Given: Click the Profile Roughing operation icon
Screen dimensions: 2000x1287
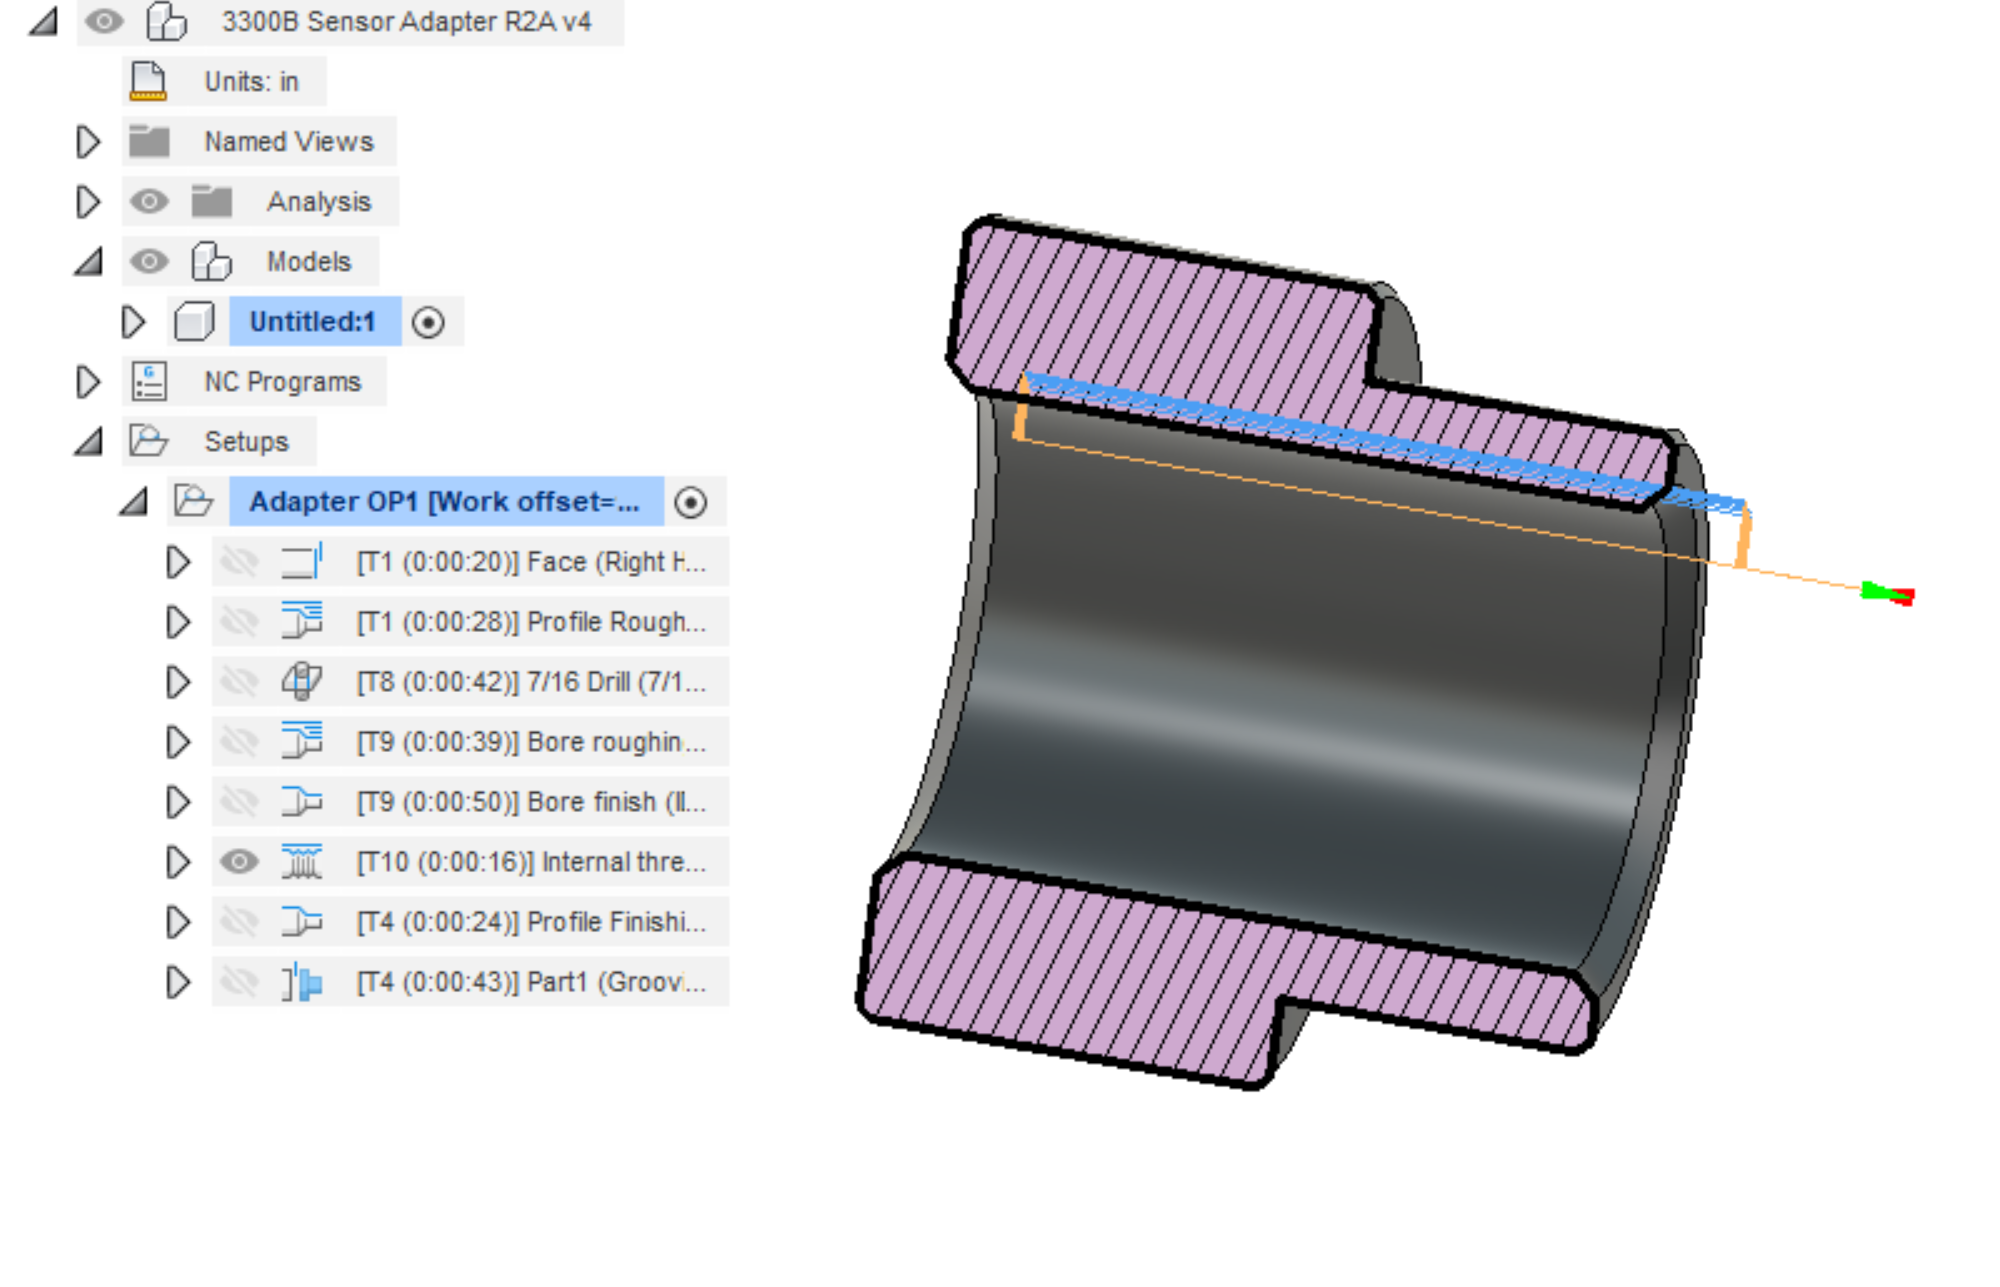Looking at the screenshot, I should [300, 621].
